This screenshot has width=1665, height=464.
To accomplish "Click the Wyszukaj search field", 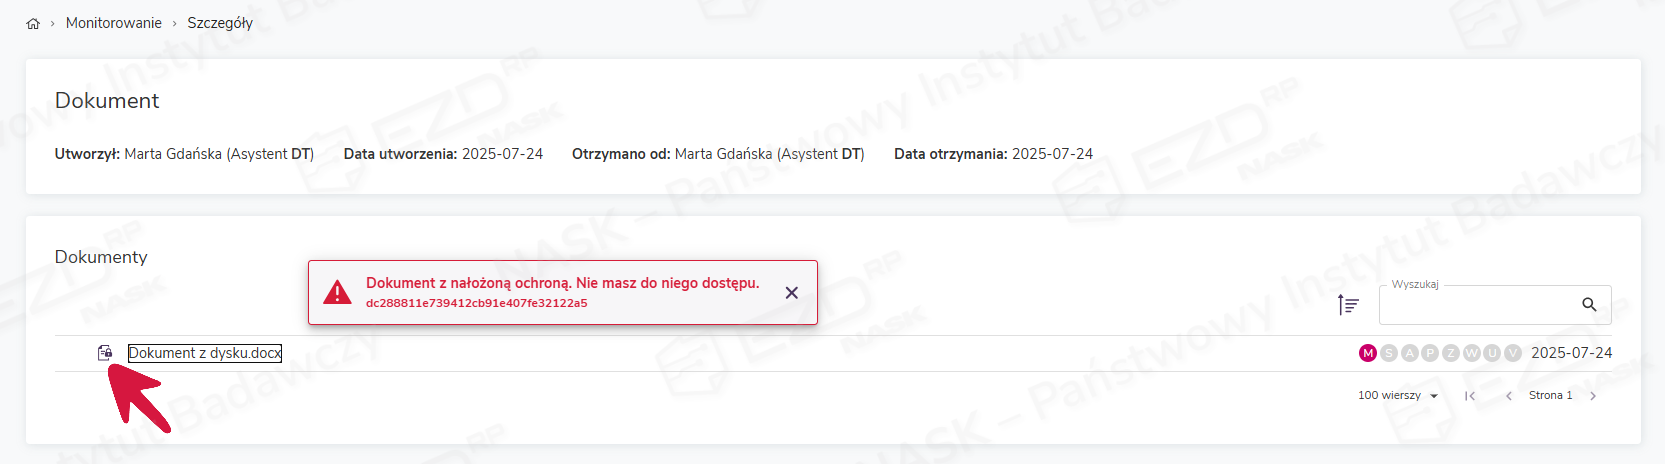I will [1475, 305].
